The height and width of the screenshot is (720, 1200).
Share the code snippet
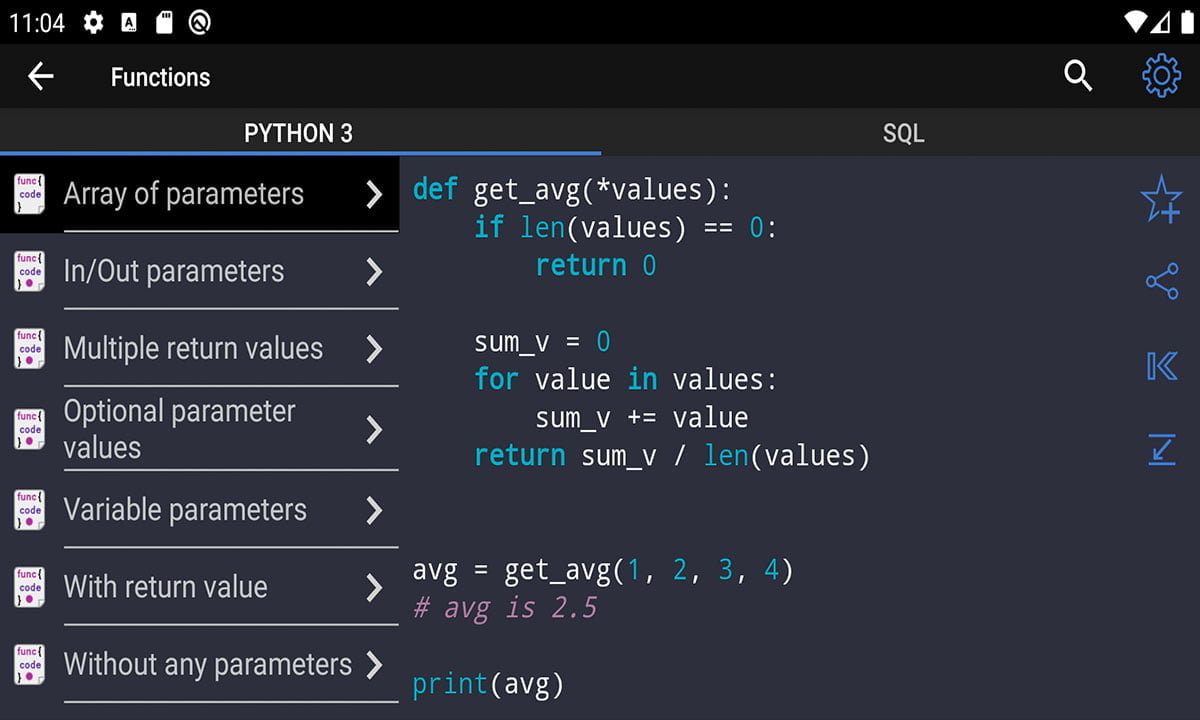1161,282
